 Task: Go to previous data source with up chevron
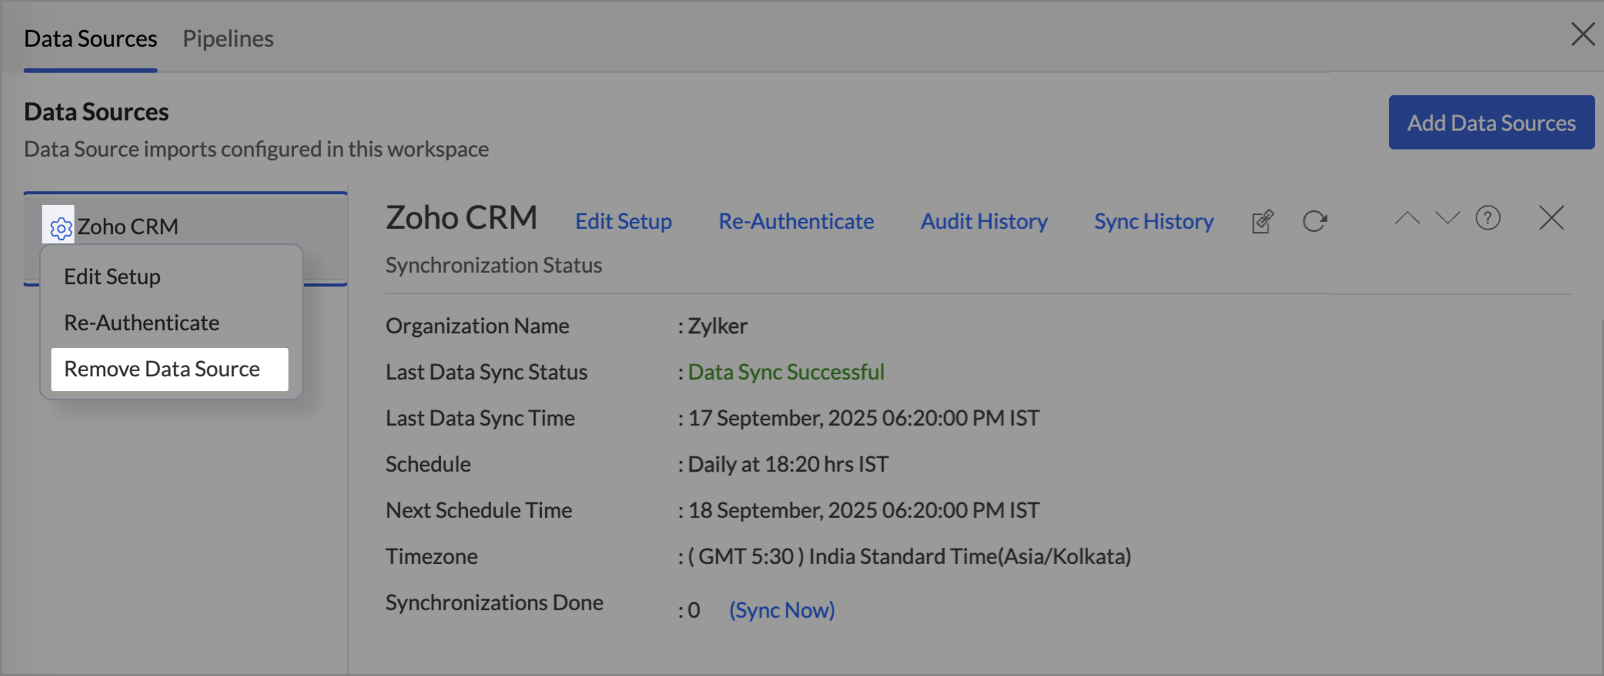pos(1407,218)
